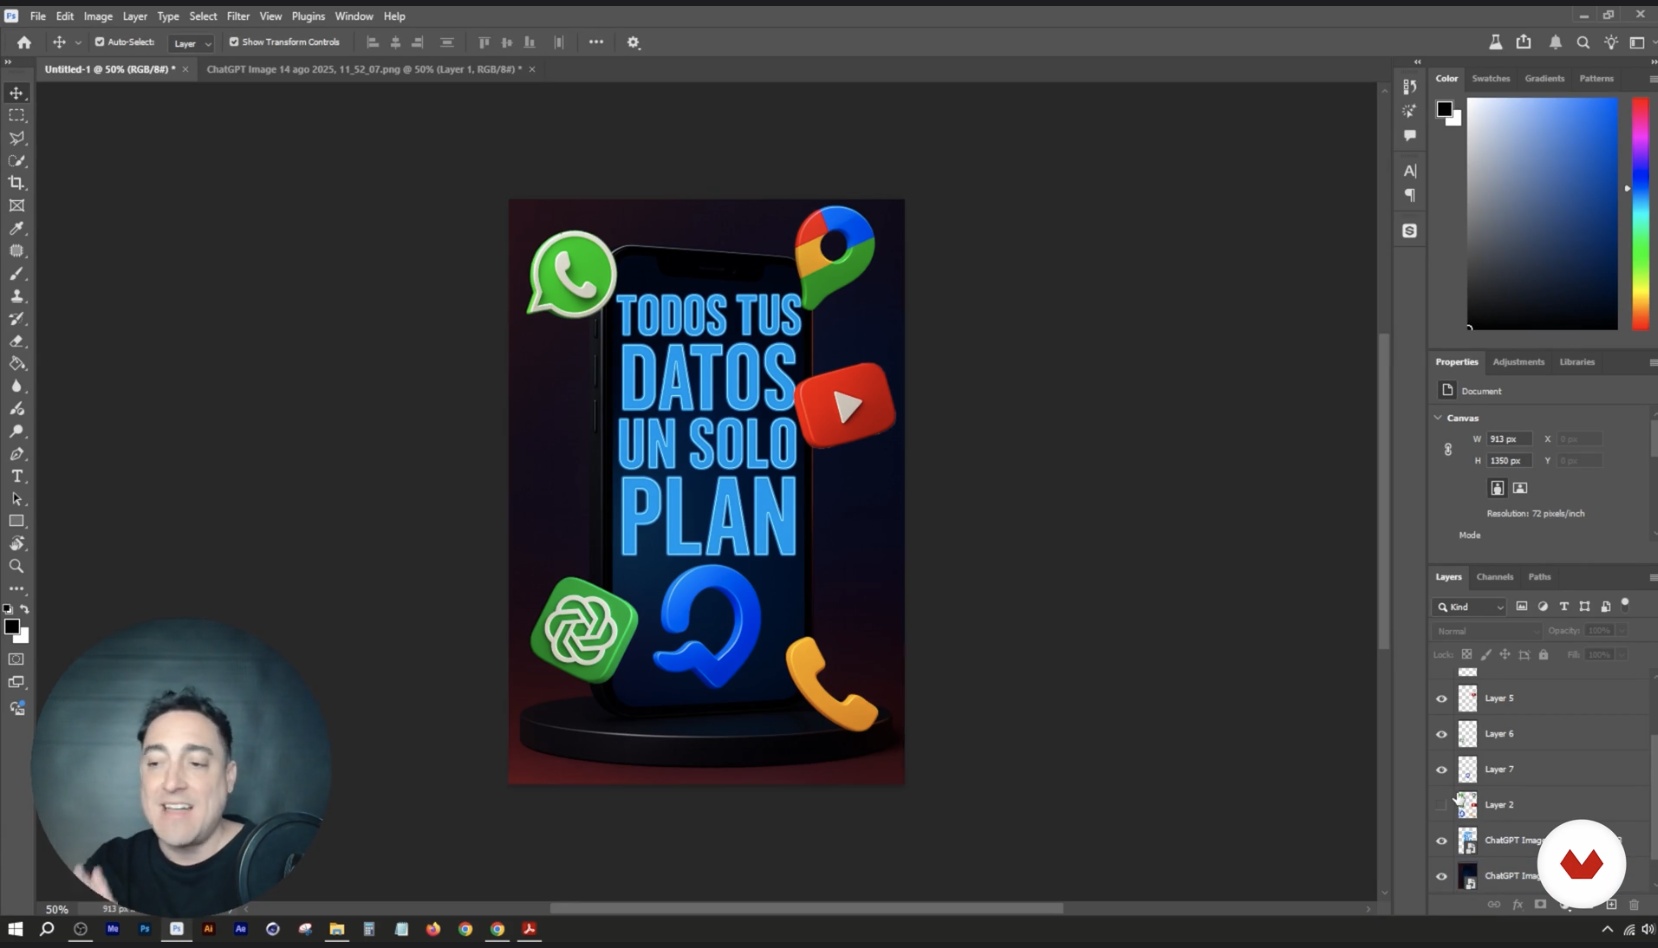Select the Polygonal Lasso tool
The image size is (1658, 948).
tap(17, 138)
